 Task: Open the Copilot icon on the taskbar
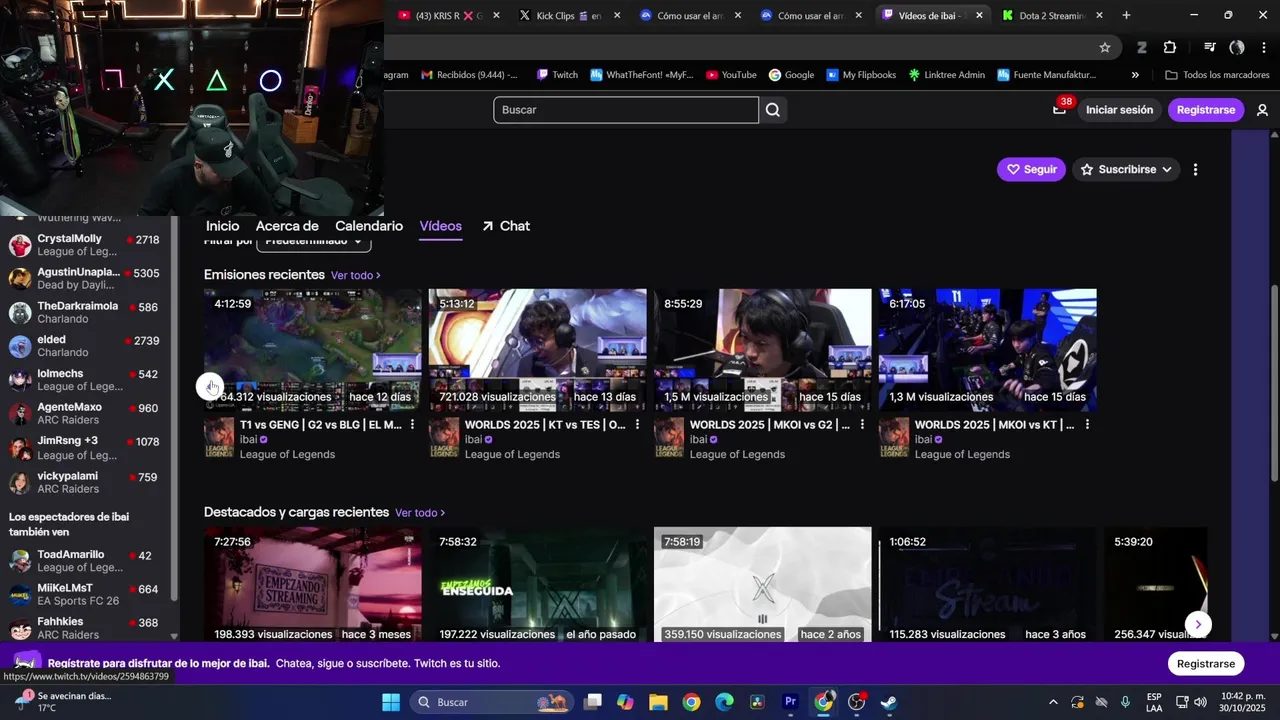(x=625, y=702)
